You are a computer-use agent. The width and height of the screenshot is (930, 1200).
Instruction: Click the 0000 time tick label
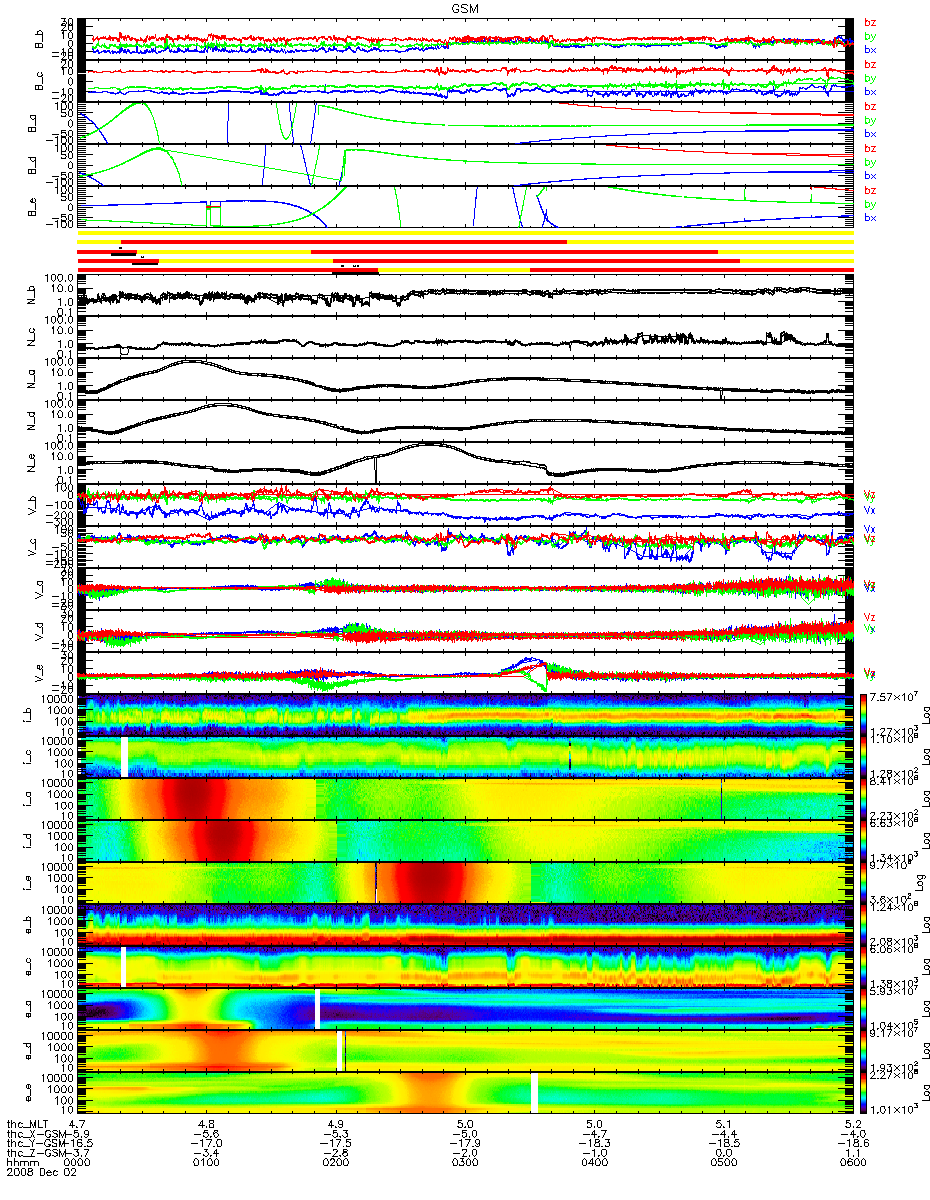click(x=78, y=1163)
